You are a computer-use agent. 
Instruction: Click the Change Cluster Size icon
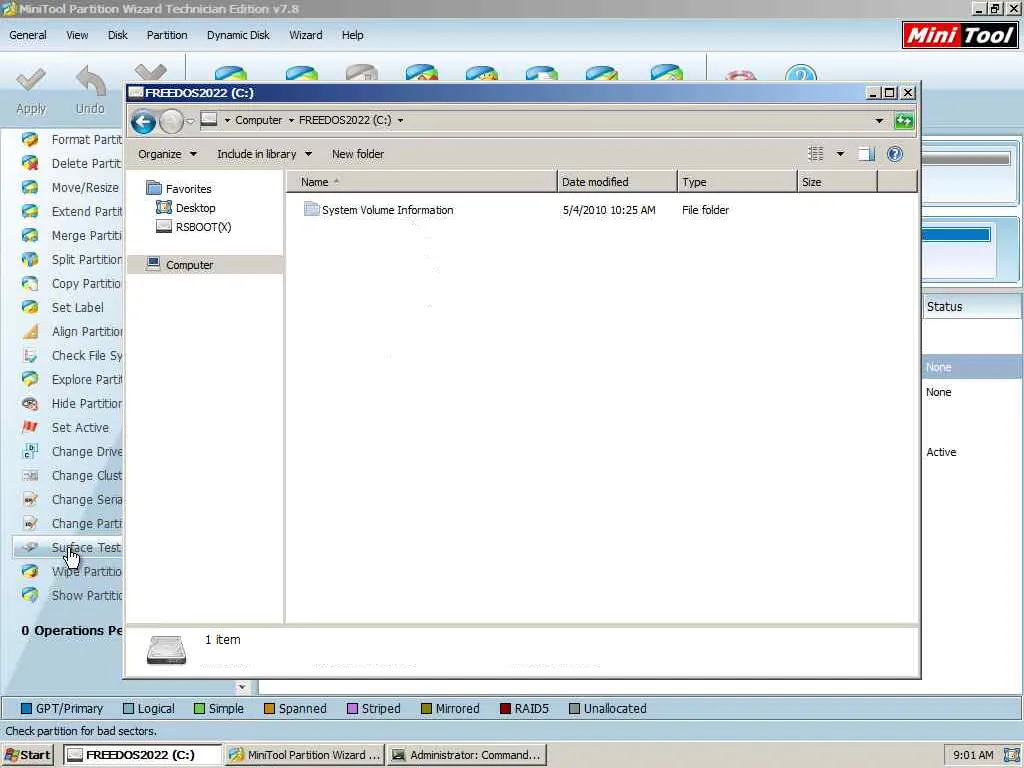pos(30,475)
